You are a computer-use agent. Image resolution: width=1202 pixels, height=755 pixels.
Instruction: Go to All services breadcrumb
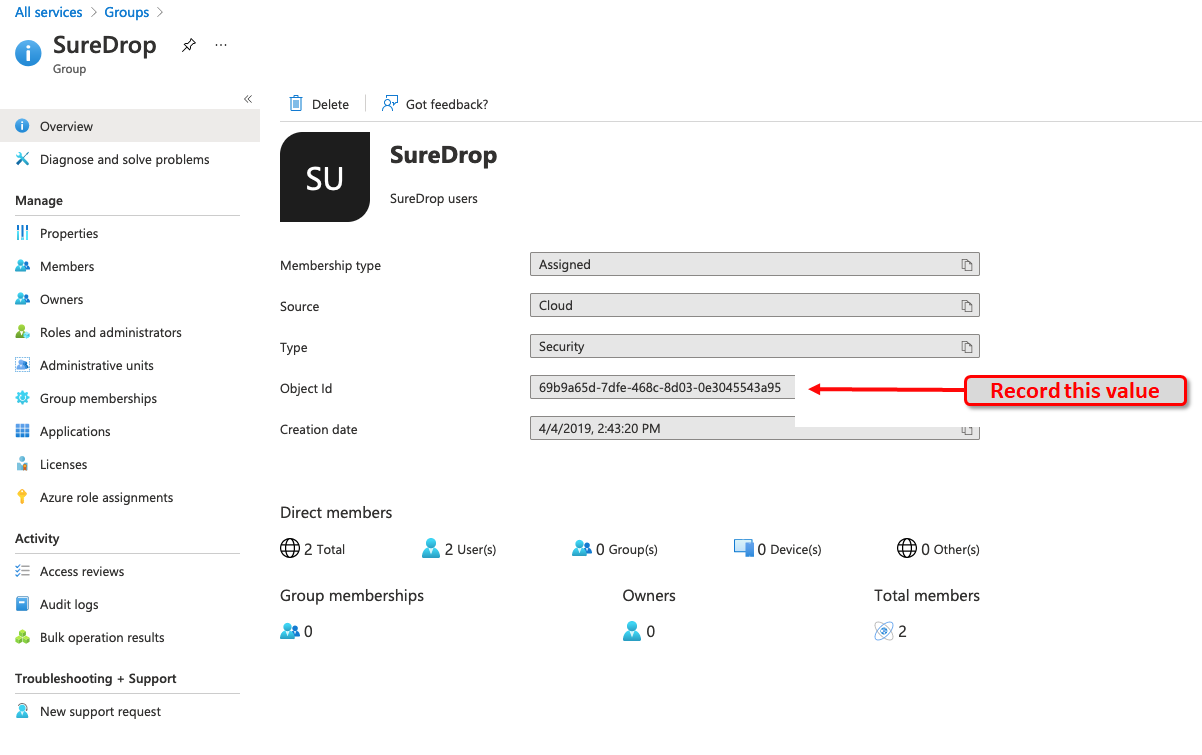49,12
